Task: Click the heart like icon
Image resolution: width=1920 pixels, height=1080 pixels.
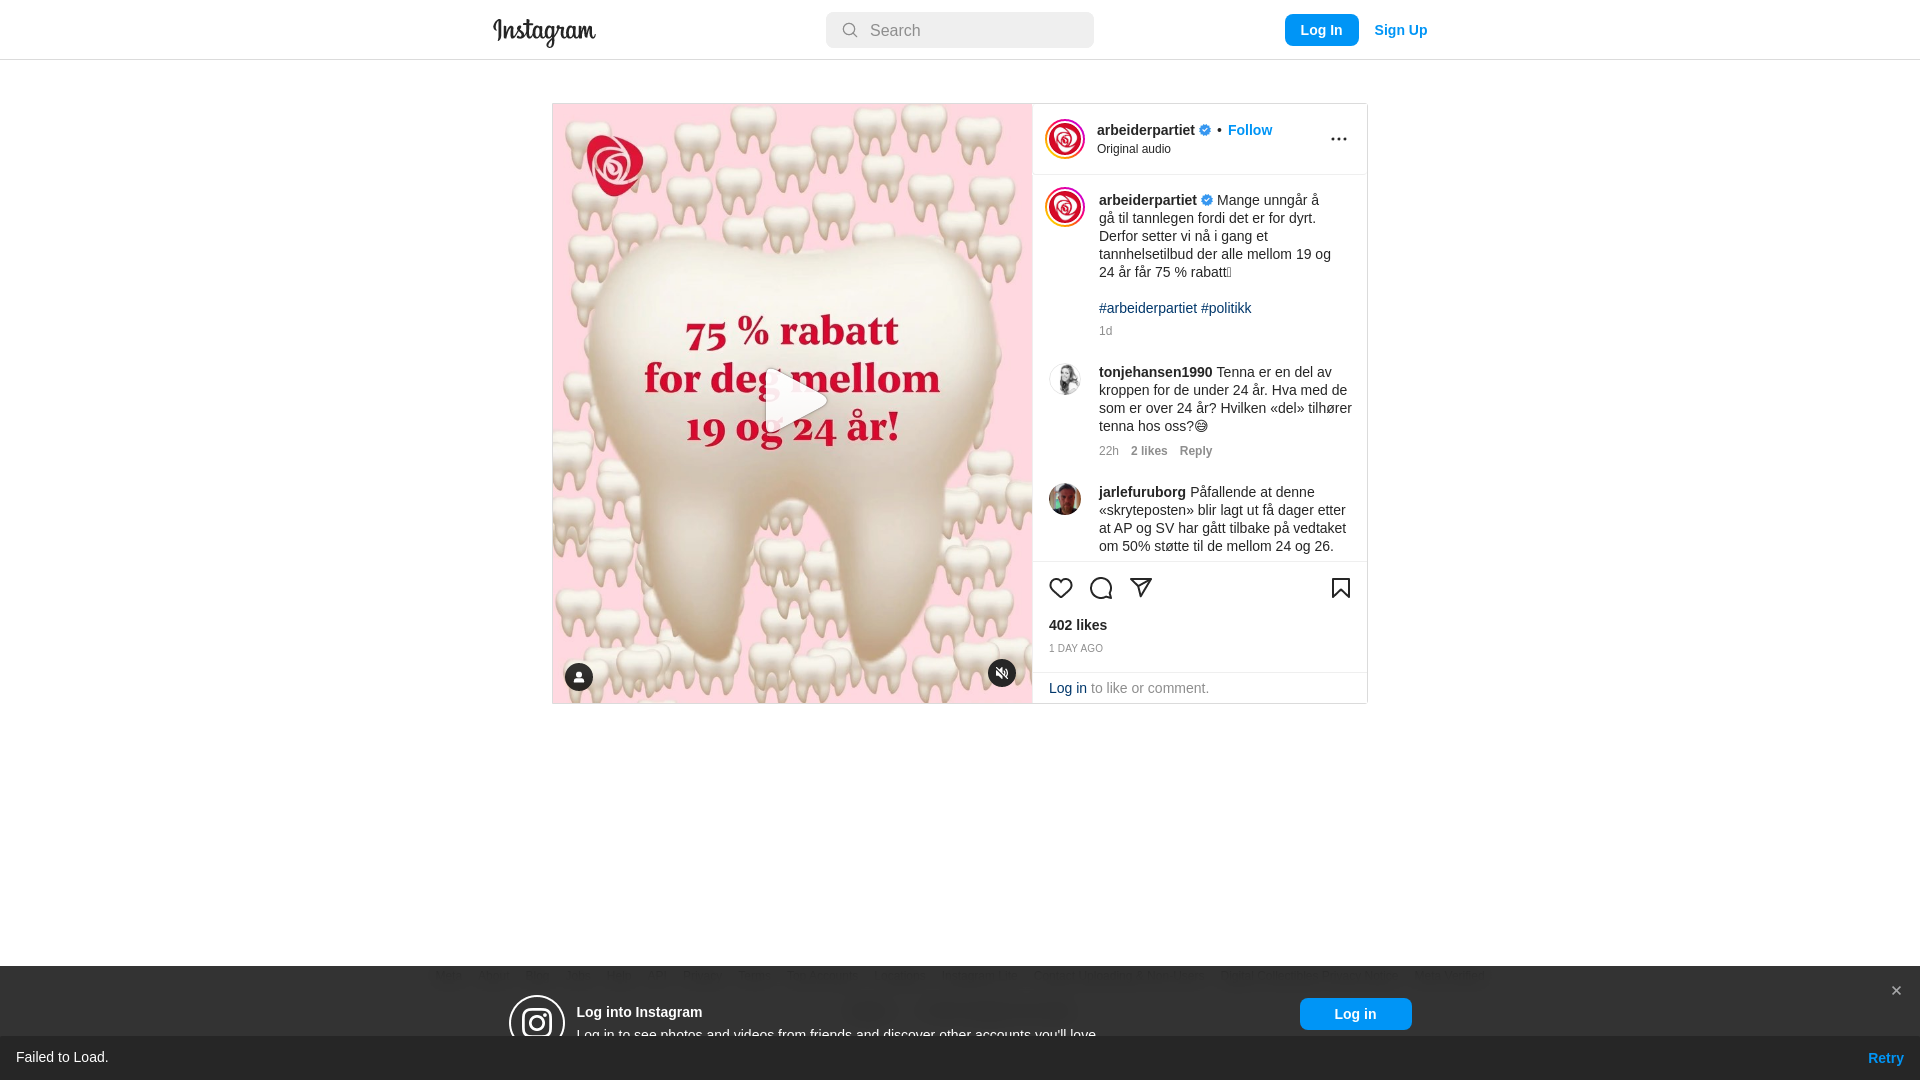Action: click(1061, 588)
